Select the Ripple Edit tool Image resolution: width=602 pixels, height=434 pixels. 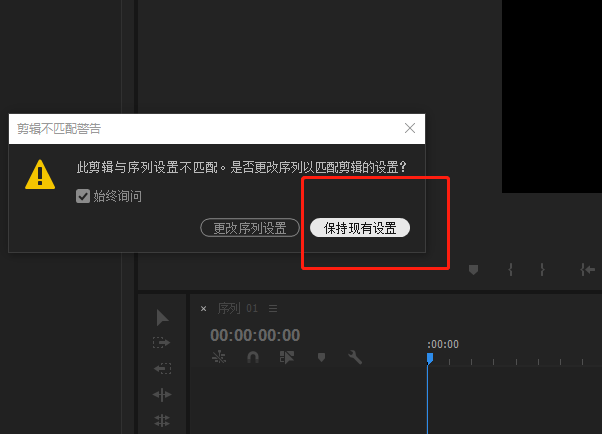coord(162,394)
